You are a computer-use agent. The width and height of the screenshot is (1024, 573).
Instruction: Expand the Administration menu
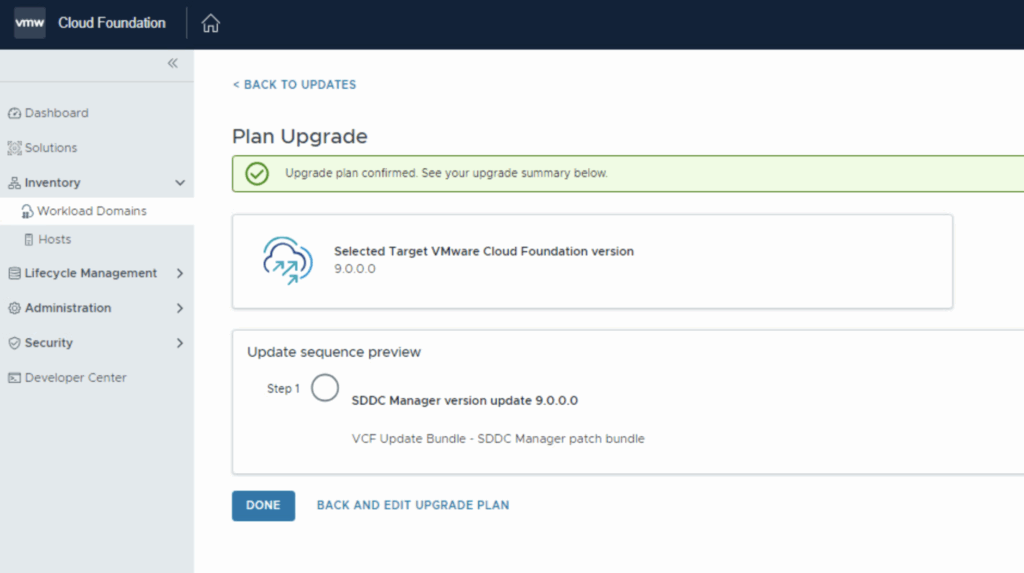click(x=180, y=308)
